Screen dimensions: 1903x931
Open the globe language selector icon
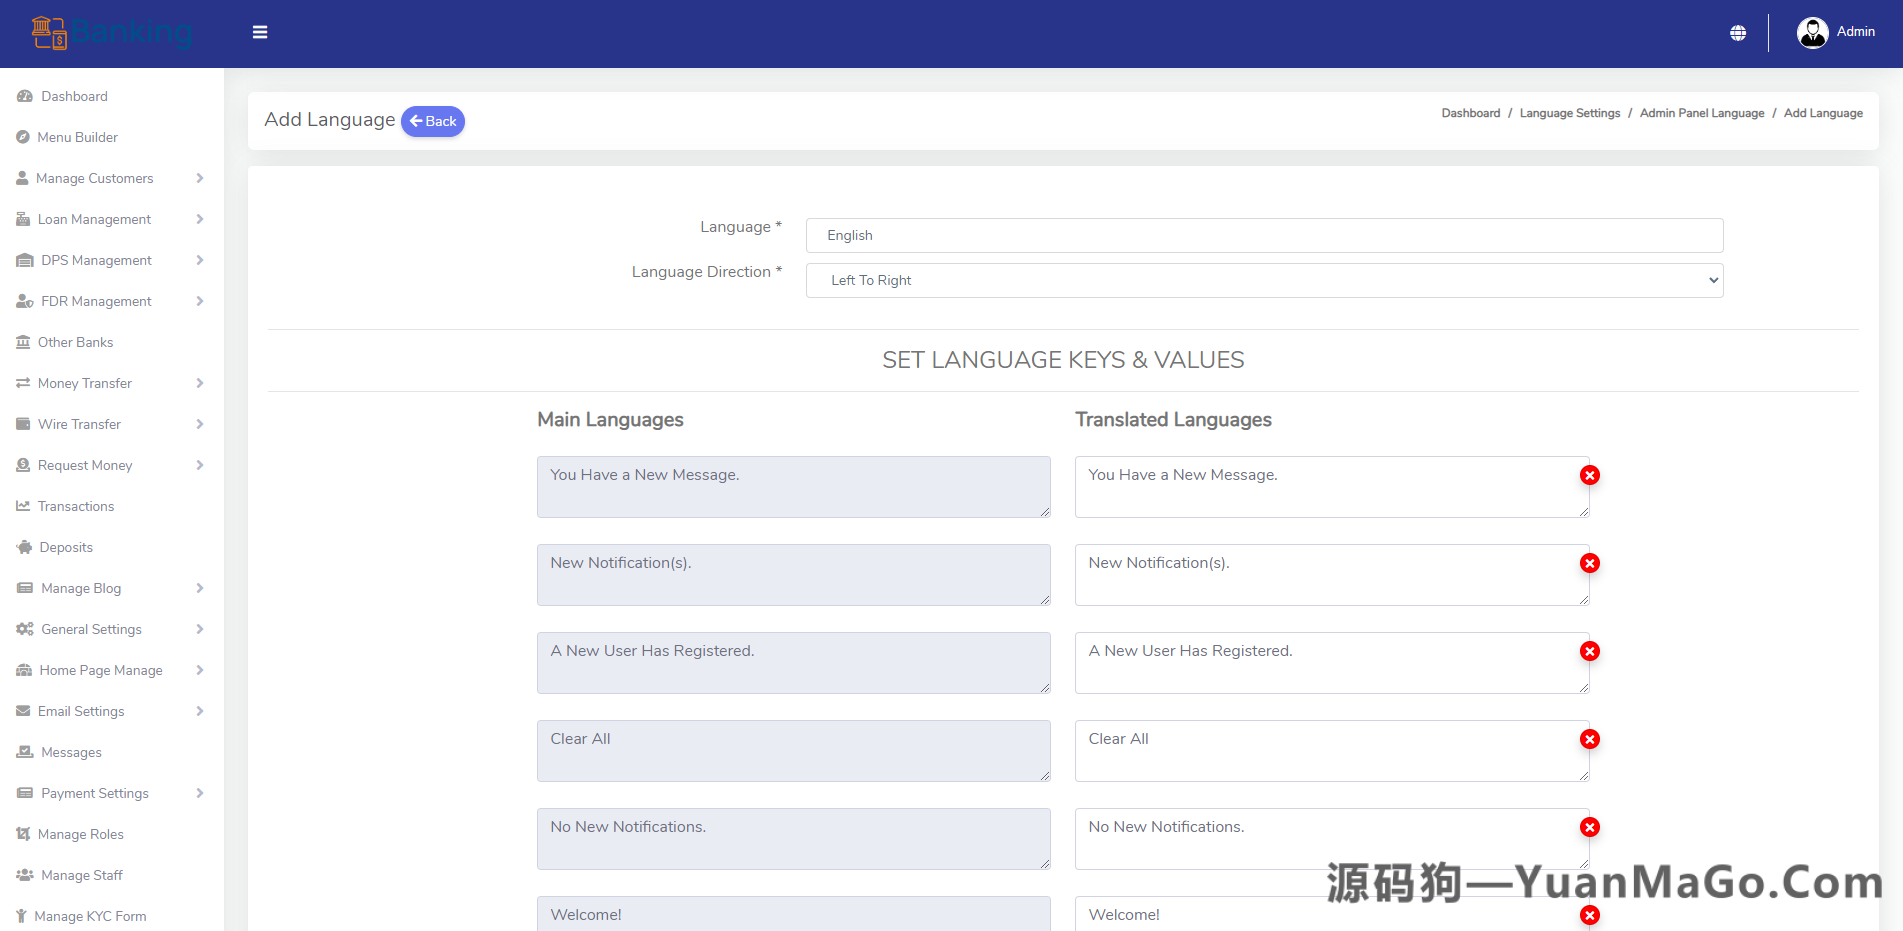coord(1738,33)
